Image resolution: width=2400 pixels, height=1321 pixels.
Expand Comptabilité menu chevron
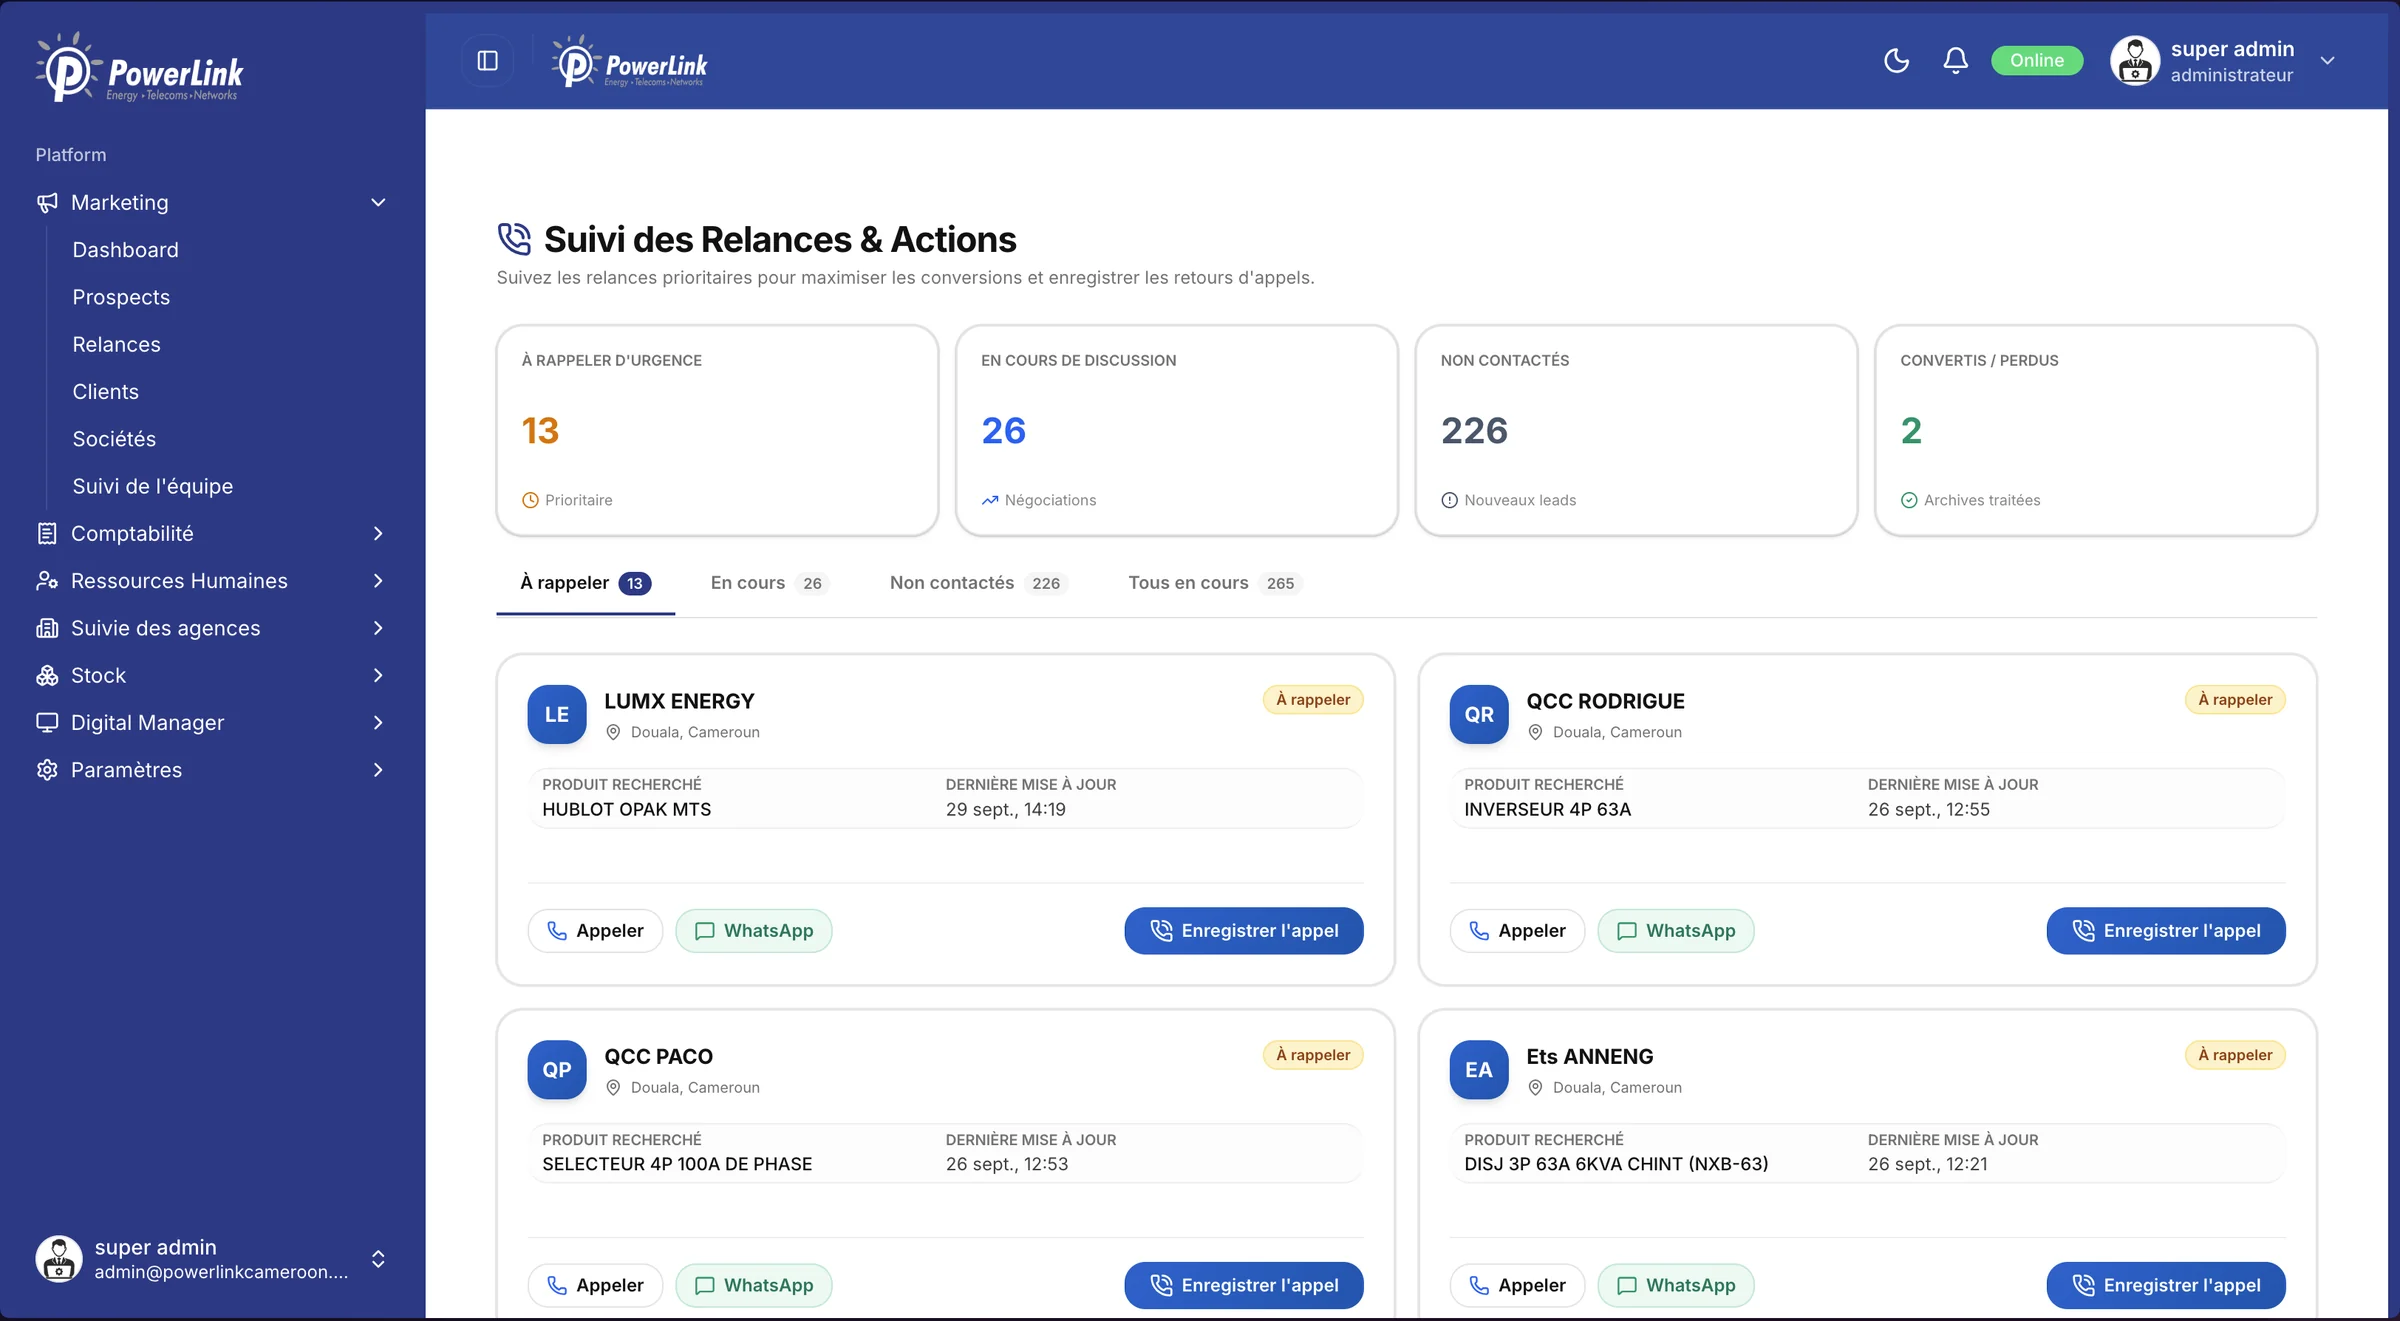pos(378,534)
